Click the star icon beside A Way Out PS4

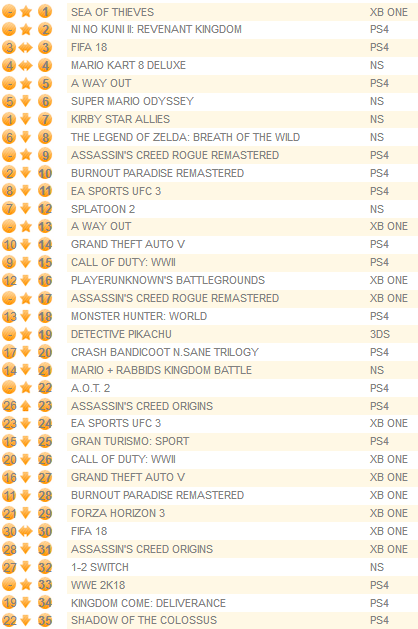click(x=26, y=83)
